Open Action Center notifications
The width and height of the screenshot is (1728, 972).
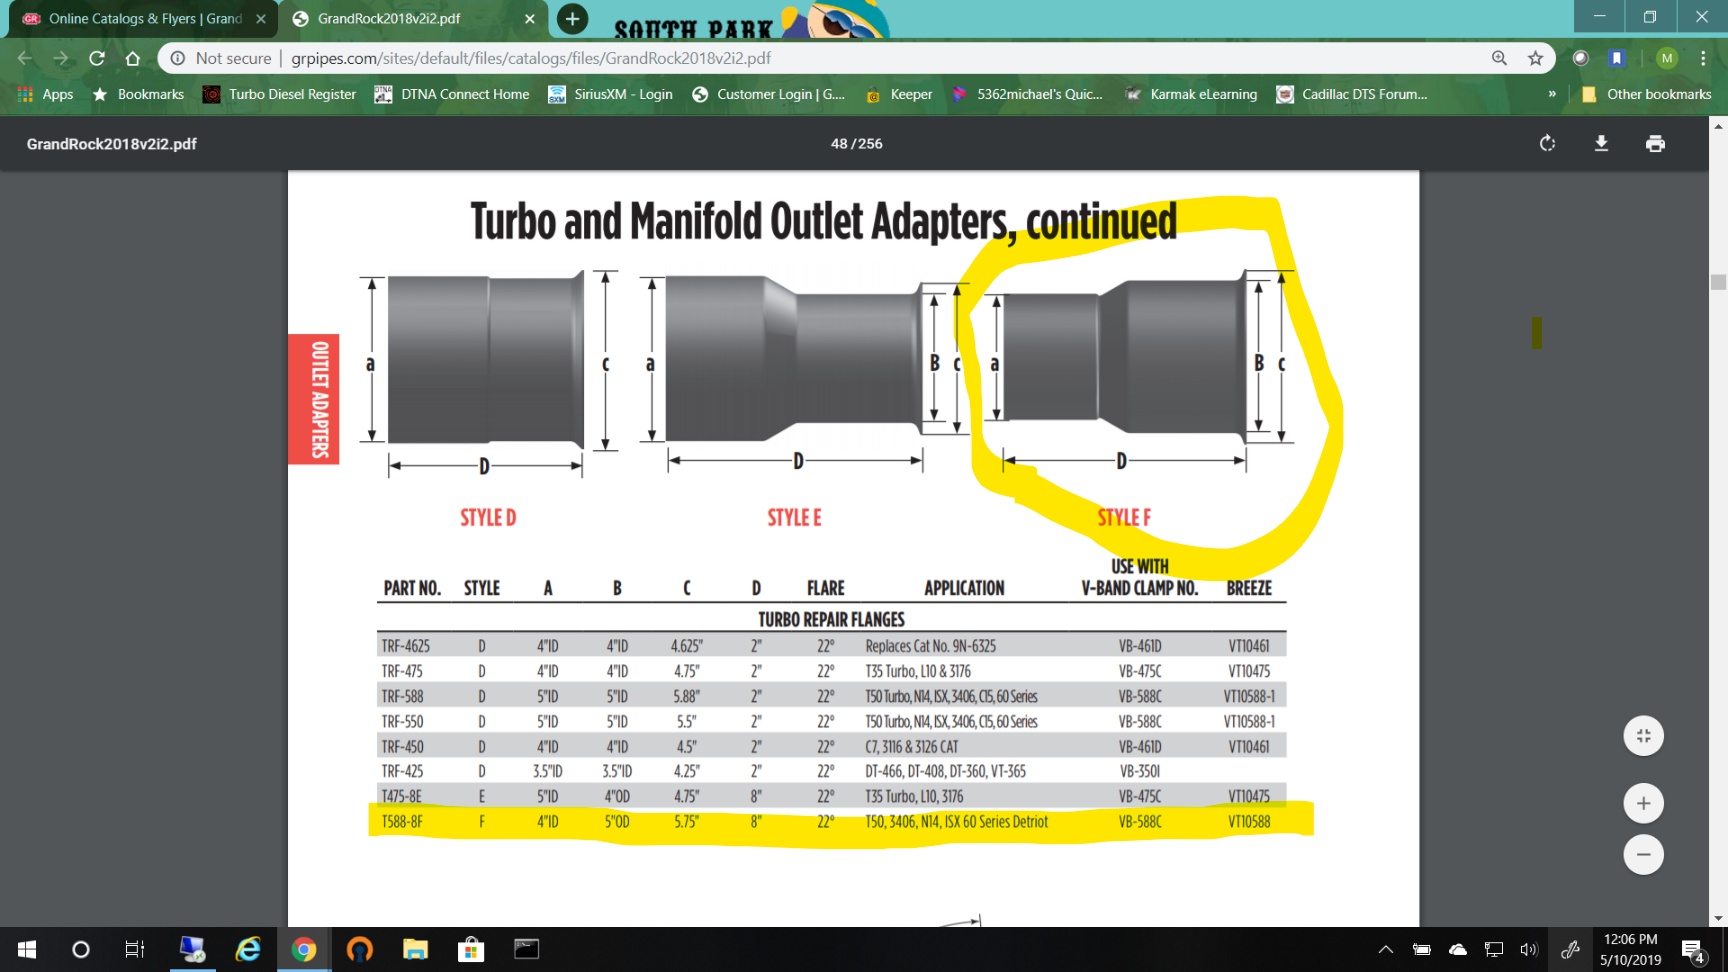coord(1693,950)
